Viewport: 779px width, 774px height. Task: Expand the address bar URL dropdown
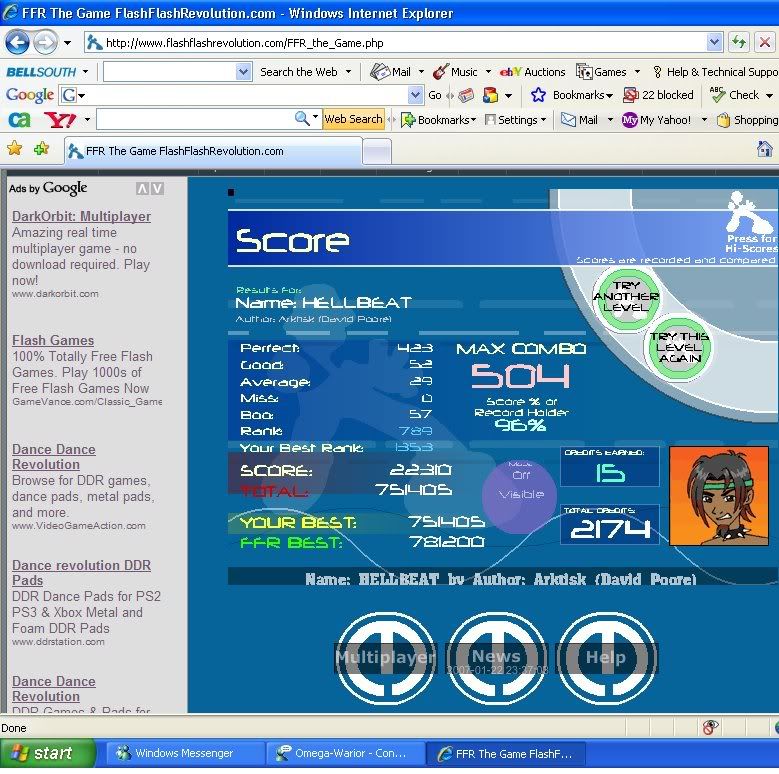pyautogui.click(x=714, y=43)
